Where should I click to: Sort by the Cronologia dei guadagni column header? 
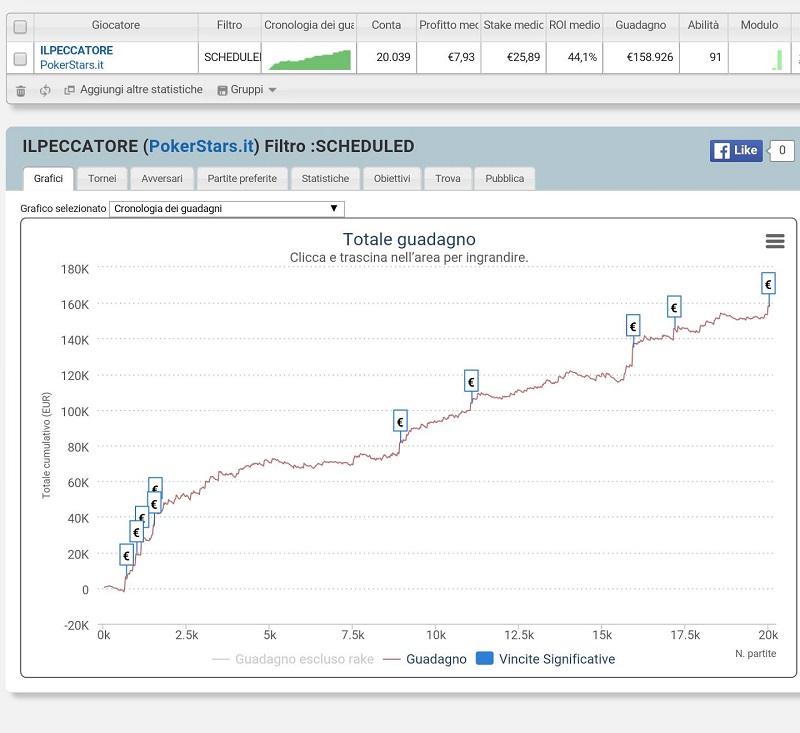[309, 25]
